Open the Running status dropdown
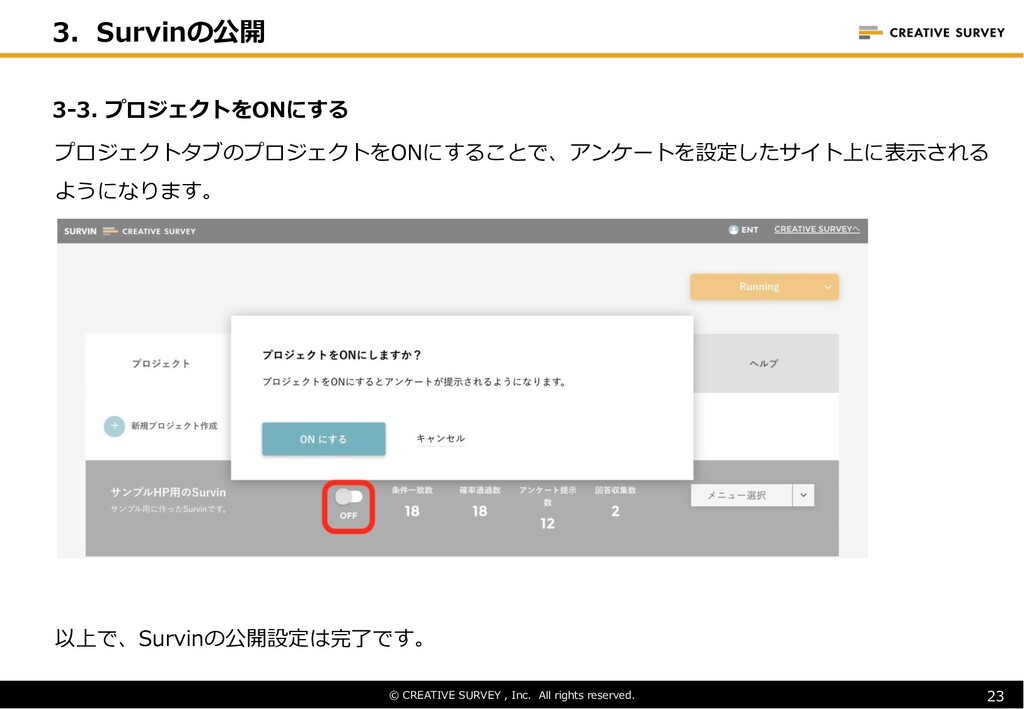 [764, 287]
